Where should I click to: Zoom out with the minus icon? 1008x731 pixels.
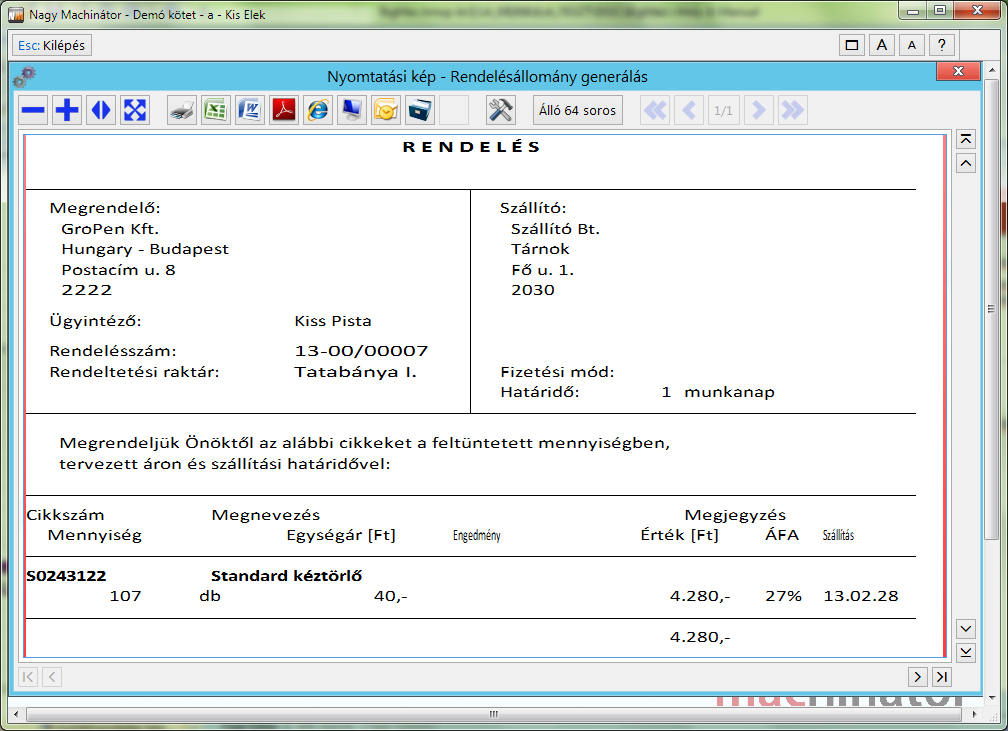pyautogui.click(x=34, y=110)
